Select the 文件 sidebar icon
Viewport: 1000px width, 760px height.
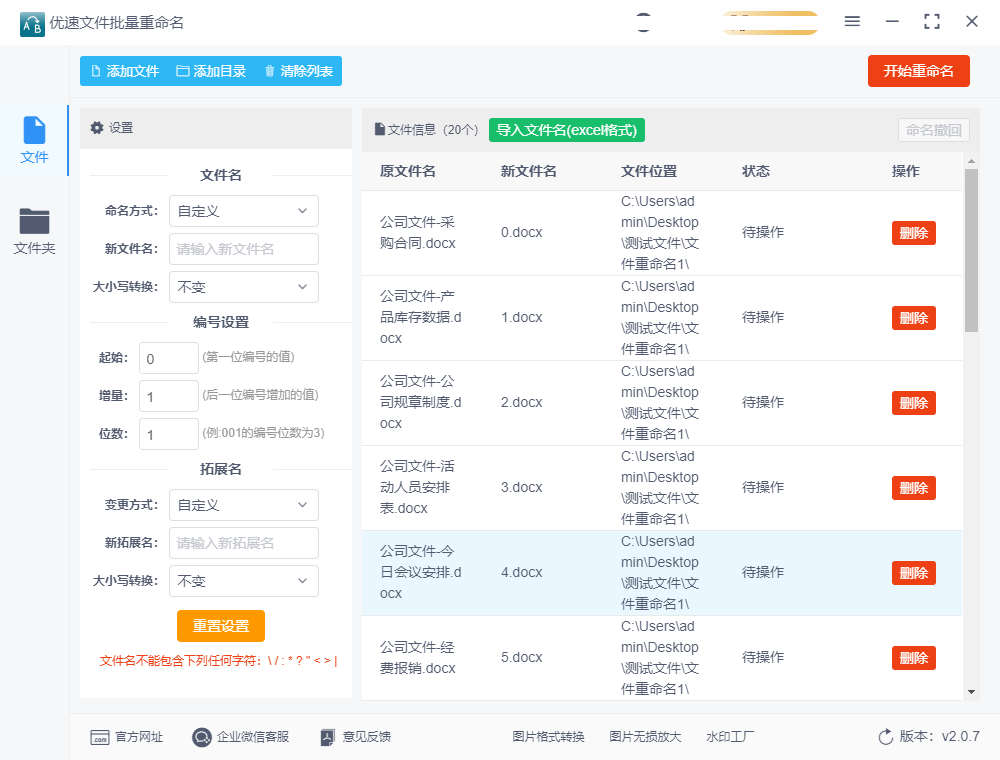pos(34,141)
